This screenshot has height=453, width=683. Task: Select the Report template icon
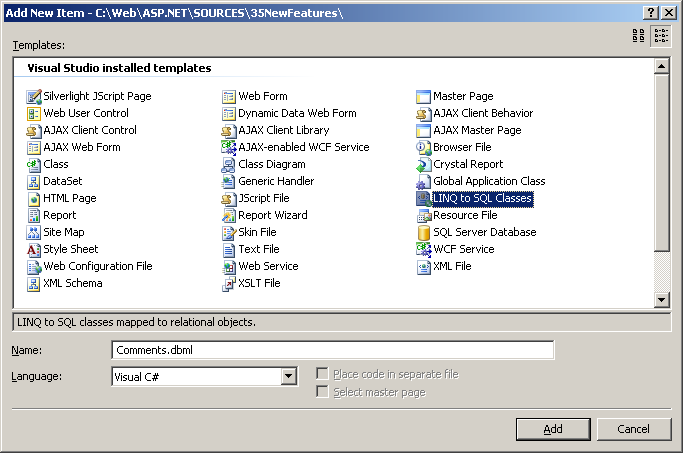coord(34,215)
